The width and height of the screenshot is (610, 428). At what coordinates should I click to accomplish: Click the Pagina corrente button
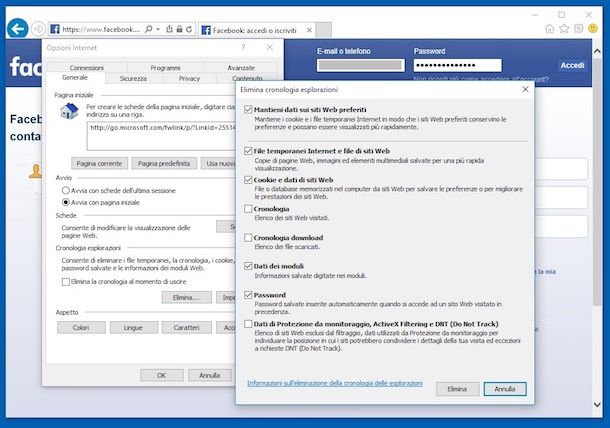tap(99, 163)
